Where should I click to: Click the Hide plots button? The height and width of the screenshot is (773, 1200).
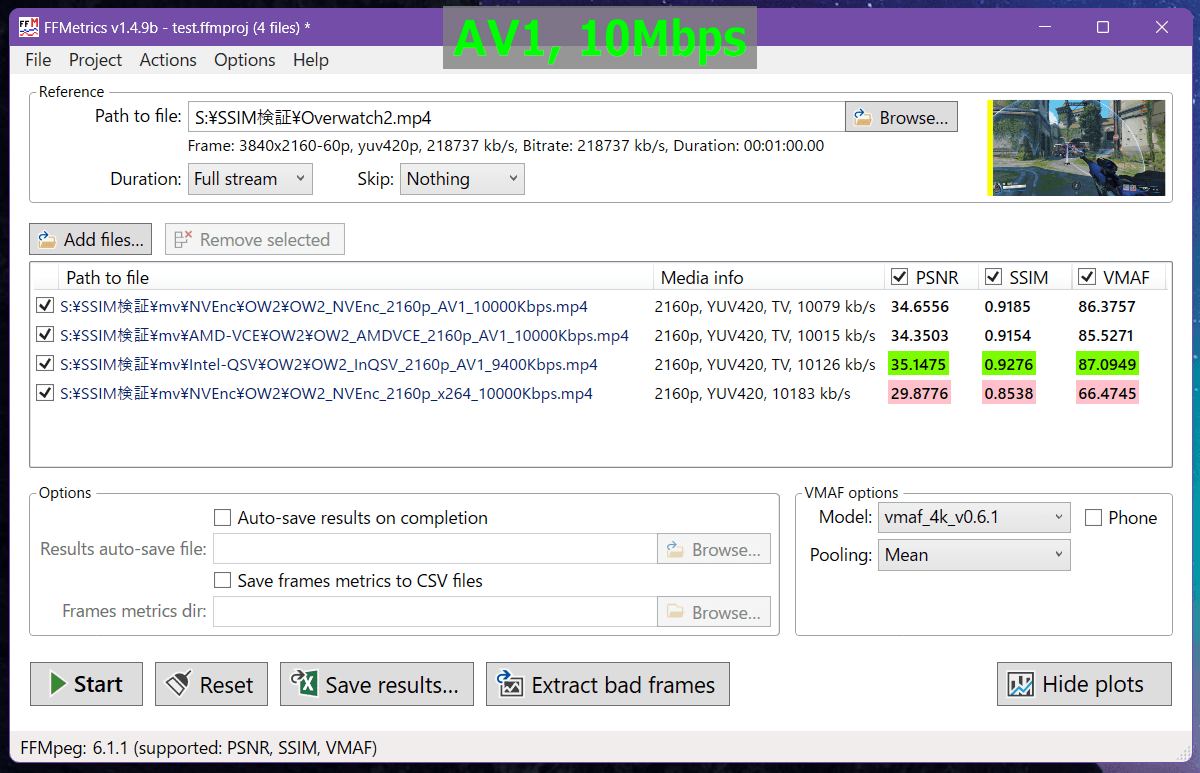tap(1084, 684)
